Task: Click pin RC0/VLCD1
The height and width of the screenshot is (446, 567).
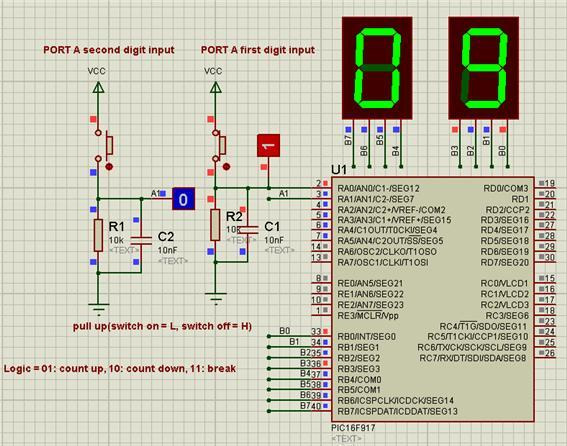Action: click(x=505, y=283)
